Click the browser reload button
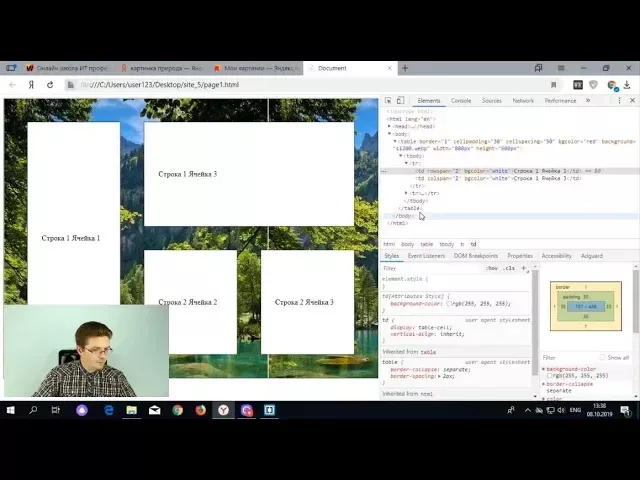Viewport: 640px width, 480px height. pos(49,85)
